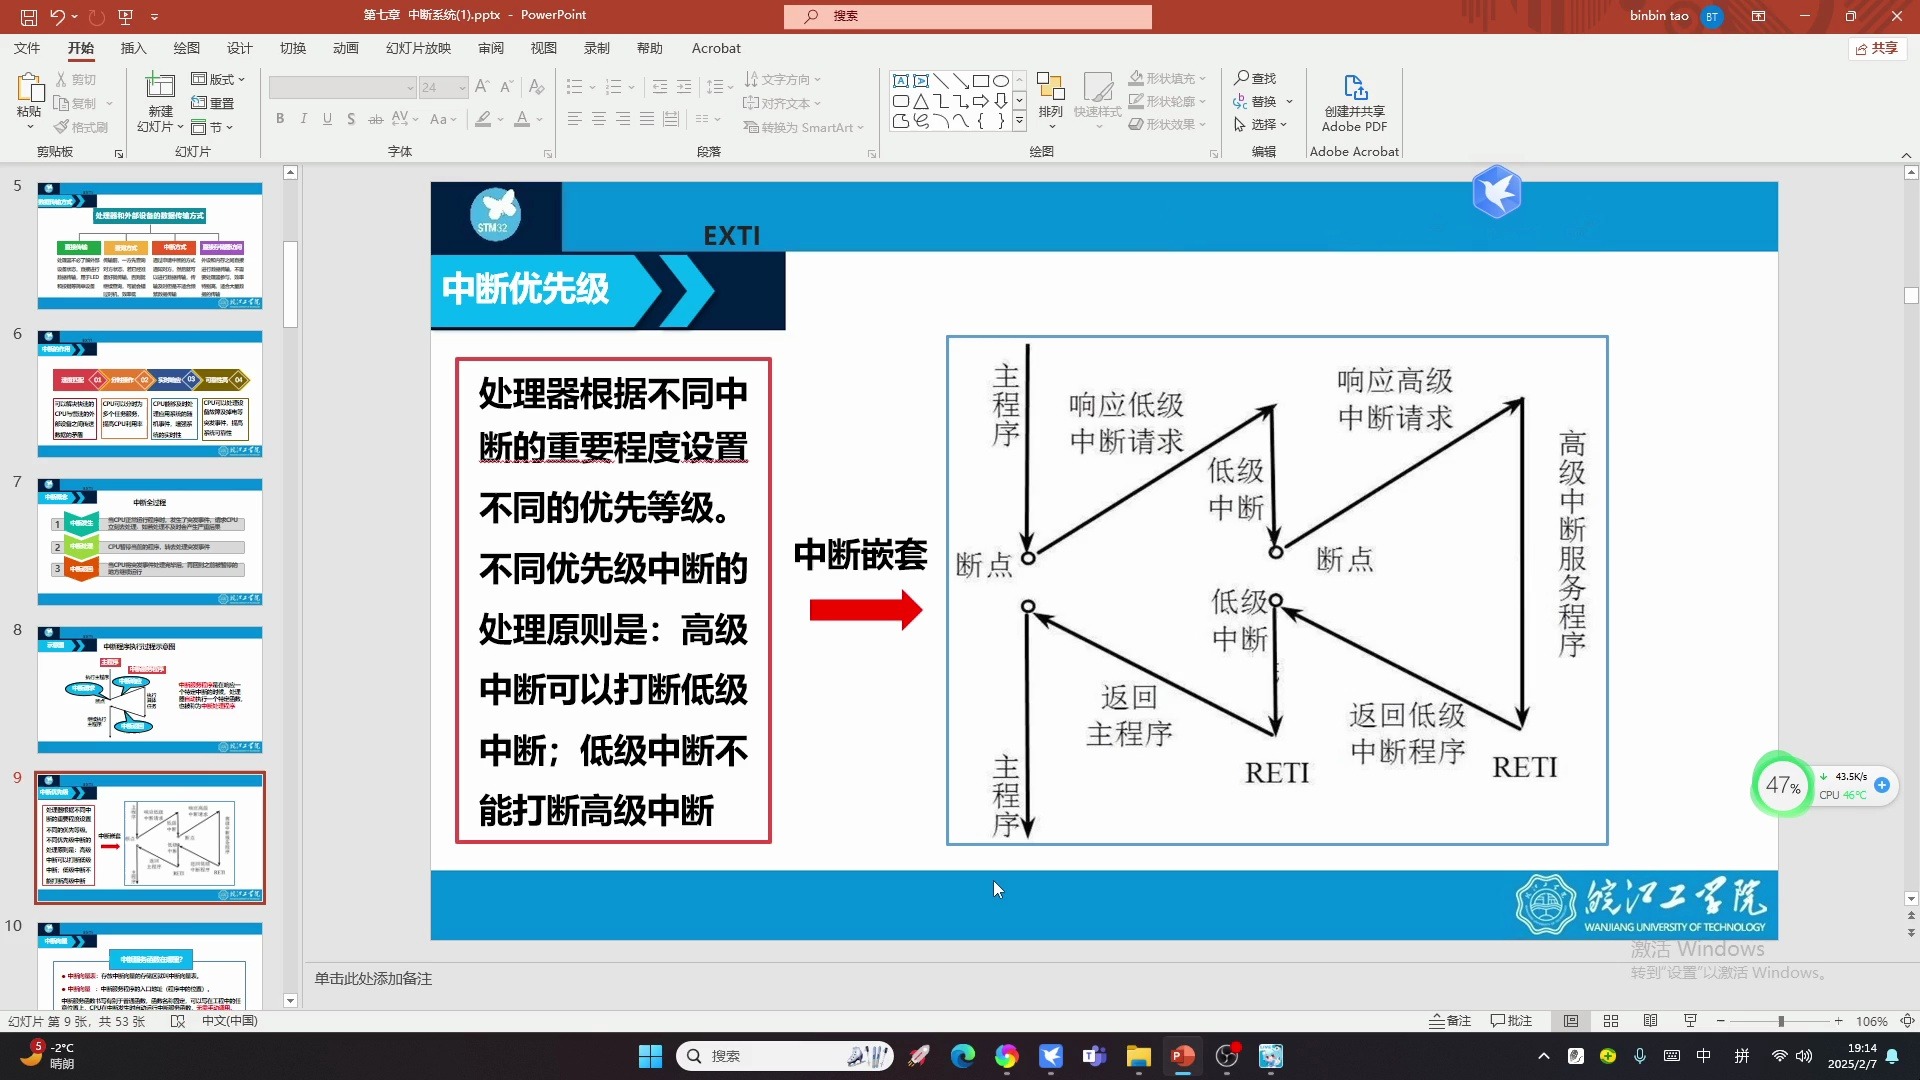Toggle italic formatting
Viewport: 1920px width, 1080px height.
coord(303,119)
